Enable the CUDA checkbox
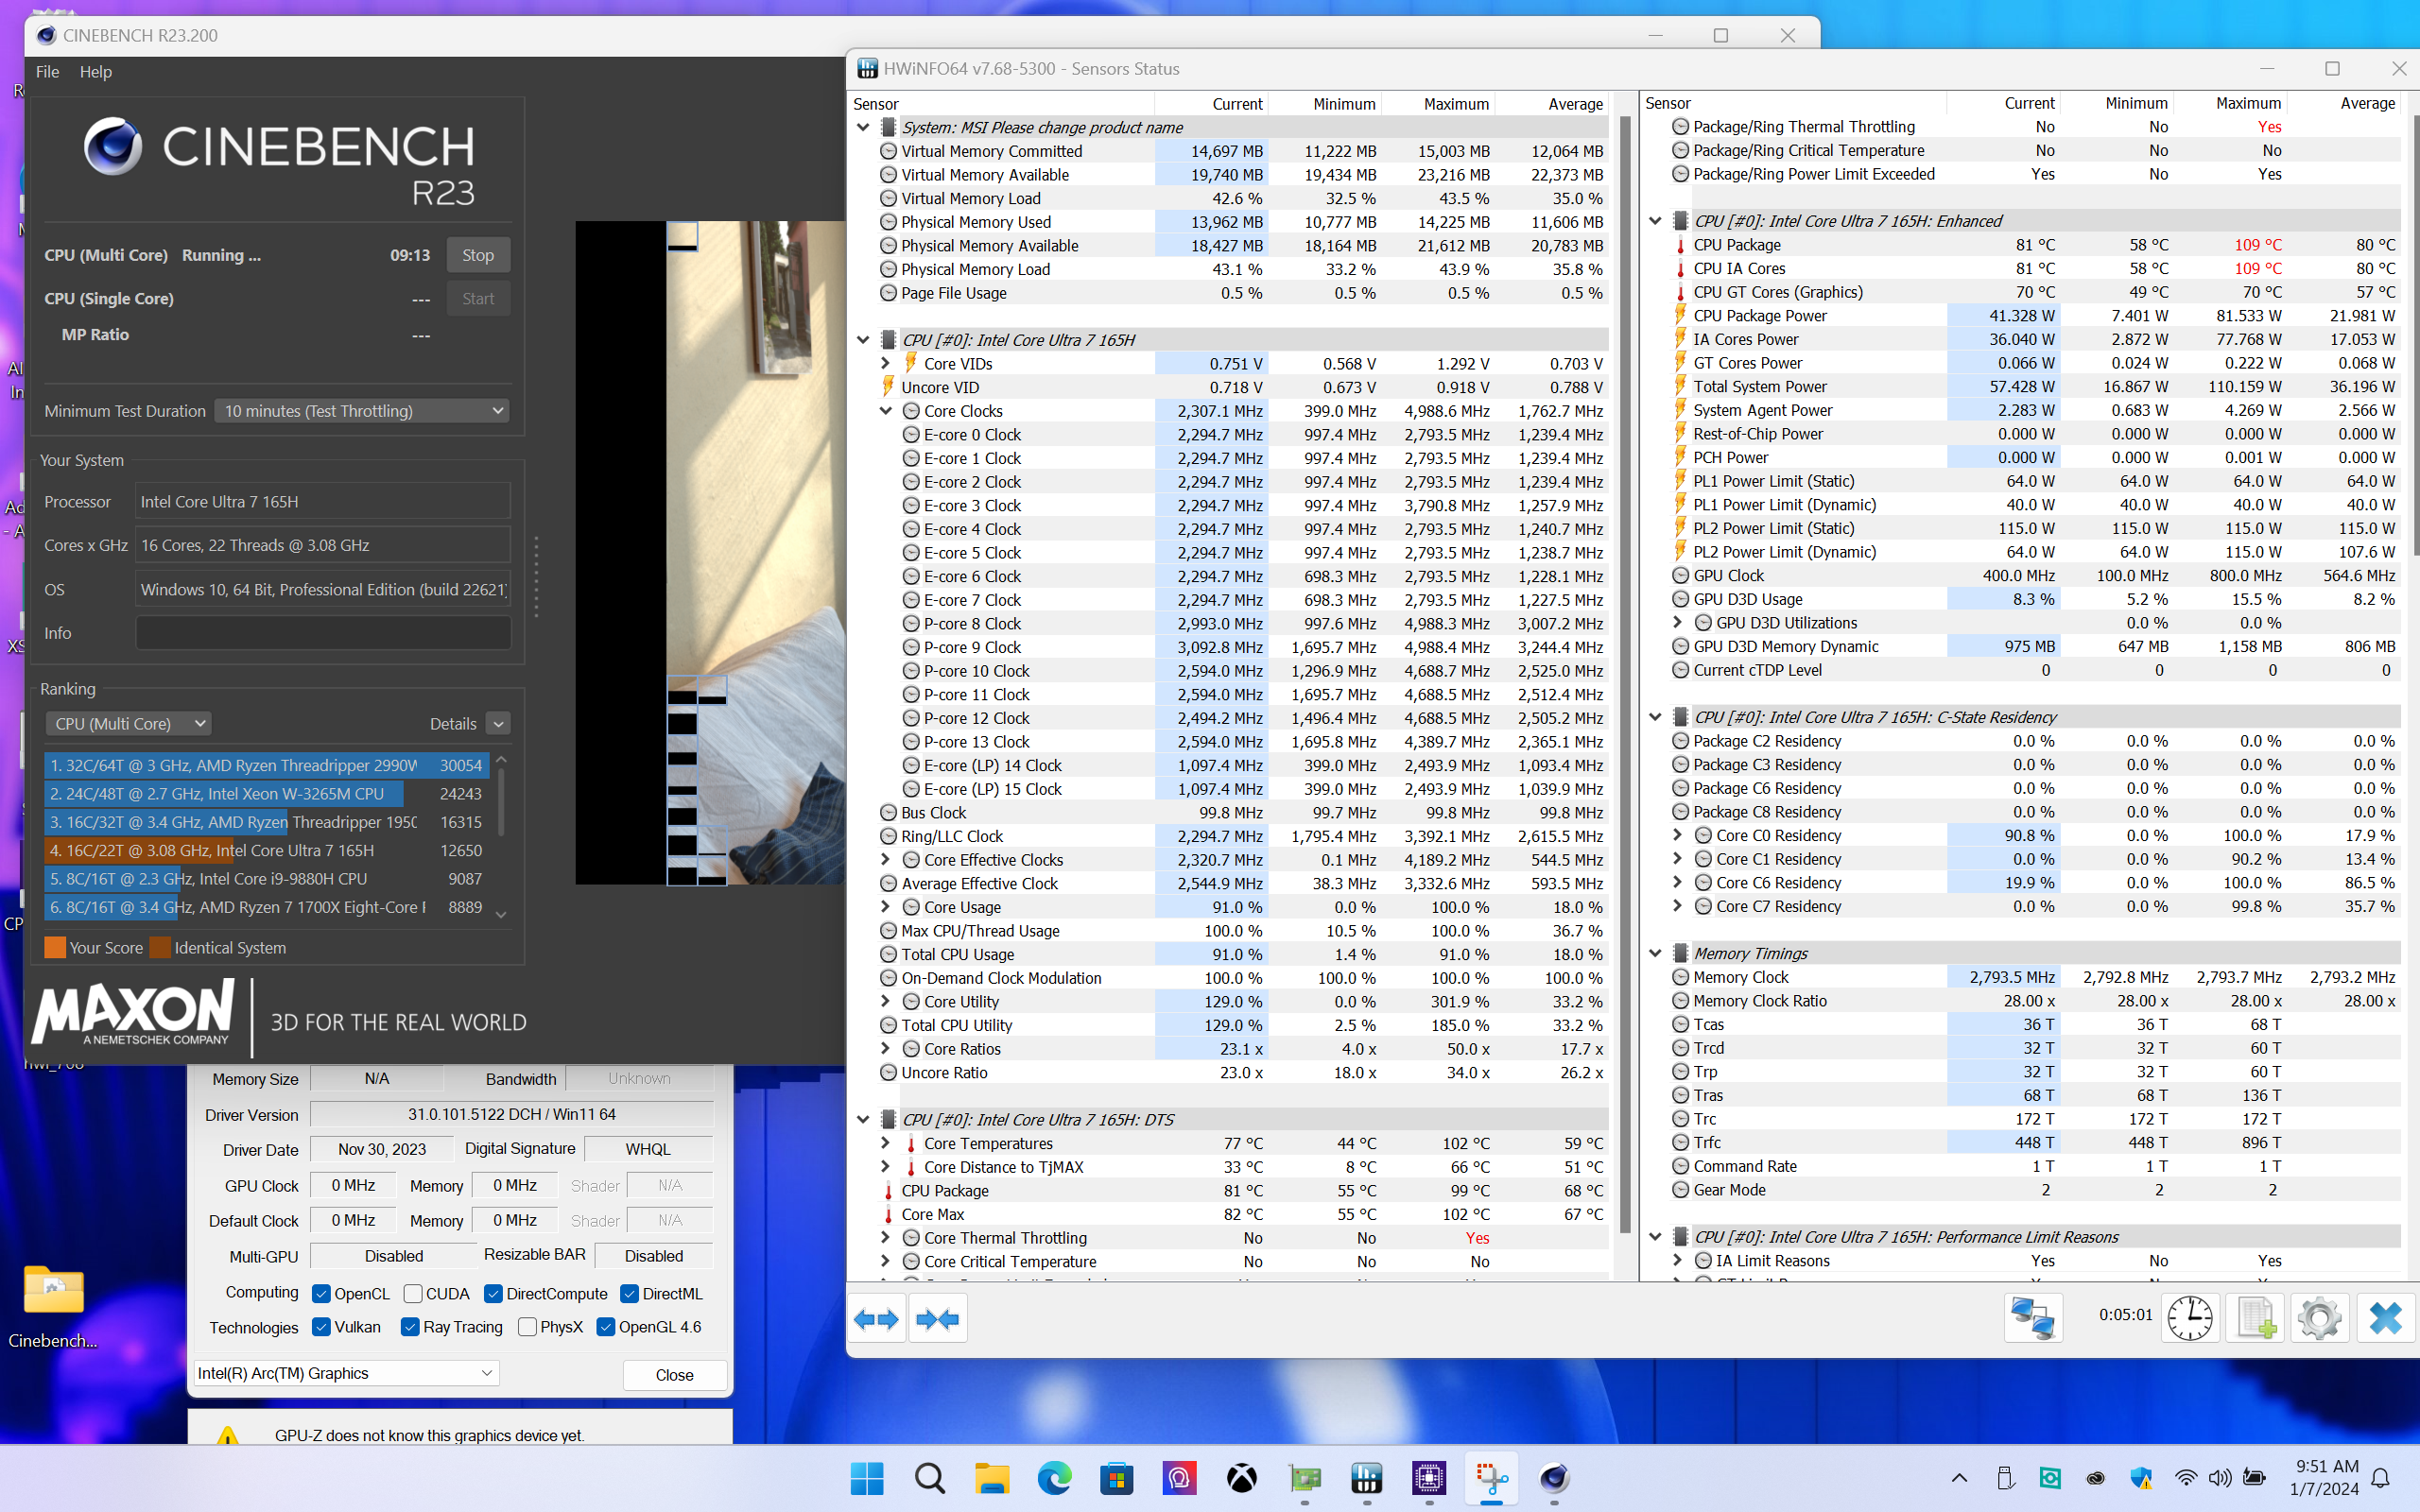This screenshot has width=2420, height=1512. tap(413, 1293)
